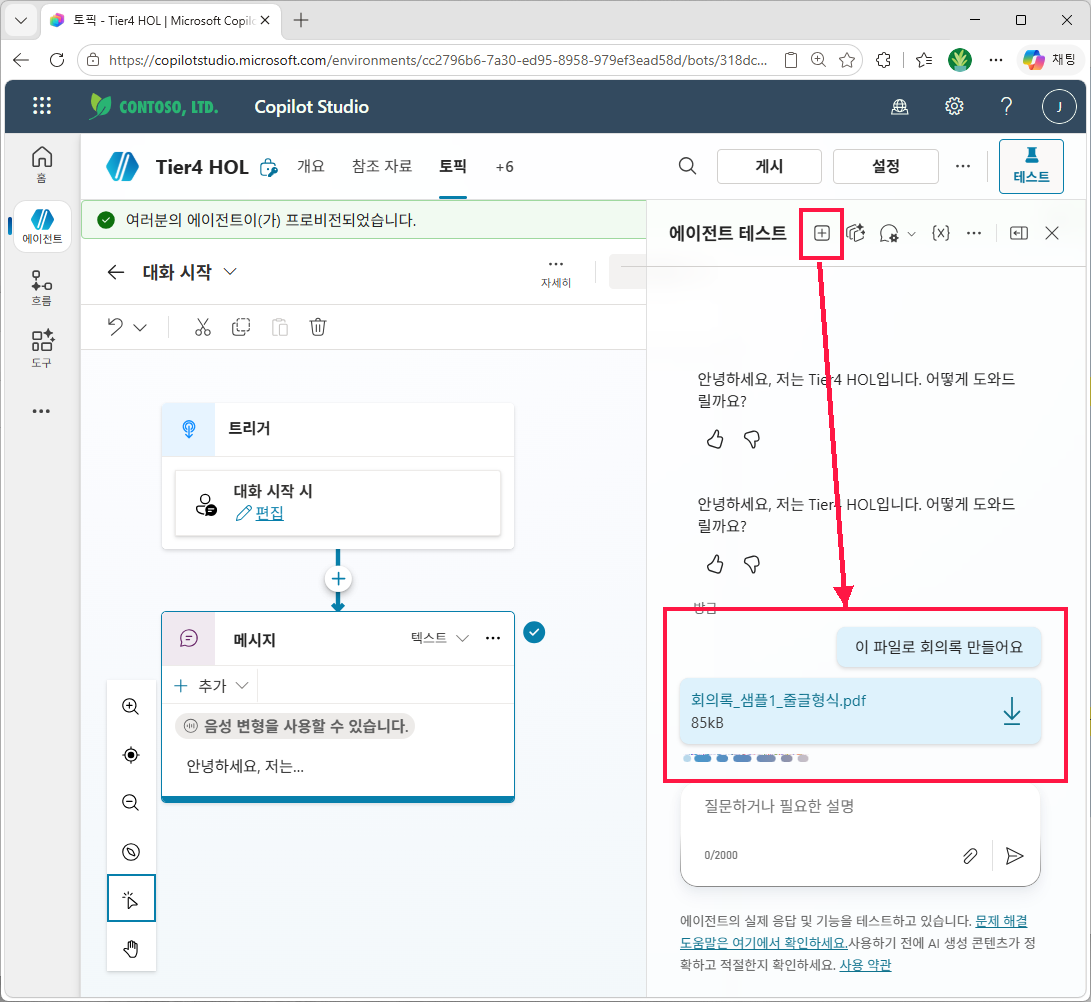This screenshot has height=1002, width=1091.
Task: Add a node with the plus connector
Action: coord(338,579)
